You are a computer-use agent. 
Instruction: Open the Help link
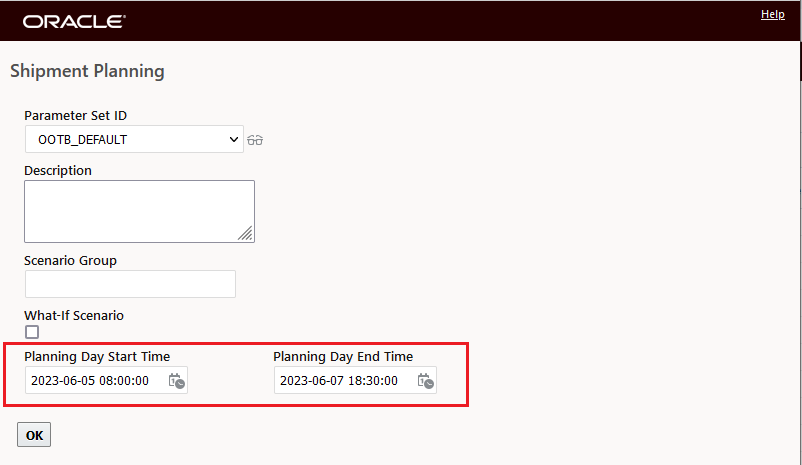click(772, 14)
